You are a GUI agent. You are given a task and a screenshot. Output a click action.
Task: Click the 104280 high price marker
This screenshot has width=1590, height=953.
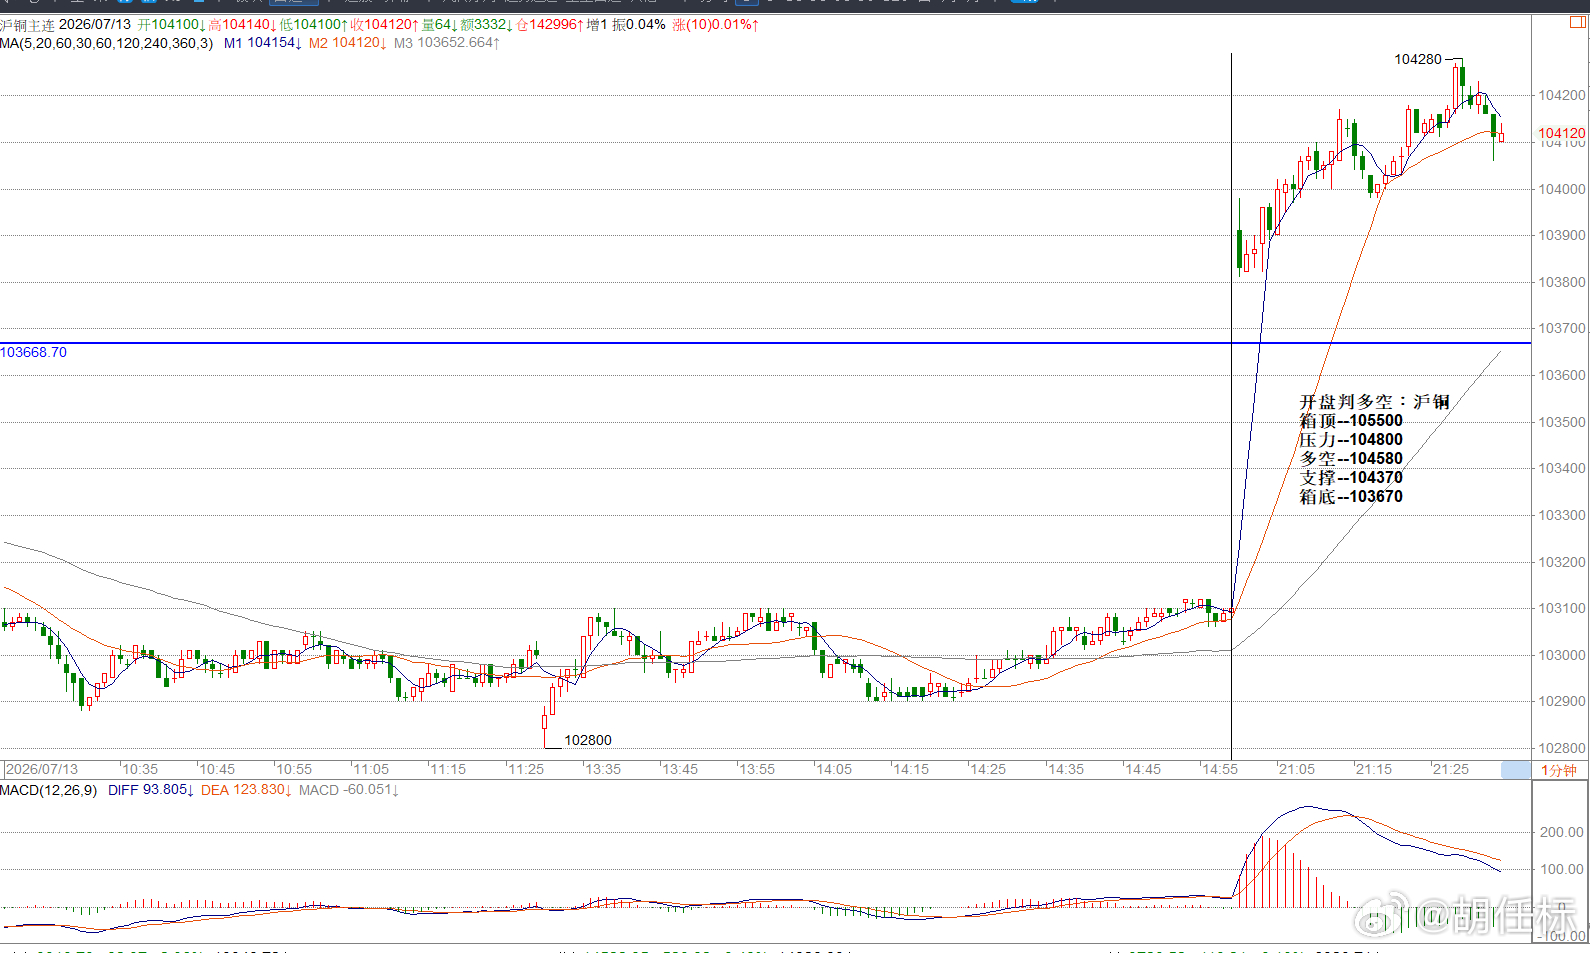[1418, 59]
